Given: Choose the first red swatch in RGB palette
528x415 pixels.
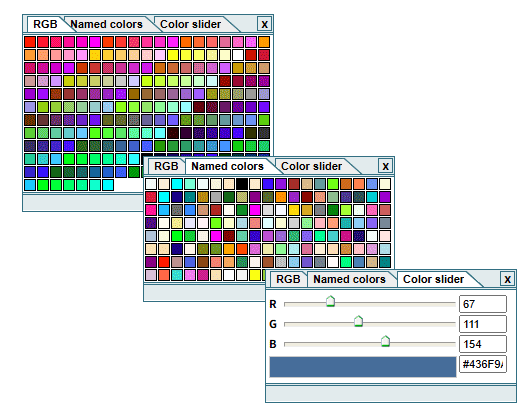Looking at the screenshot, I should click(30, 42).
